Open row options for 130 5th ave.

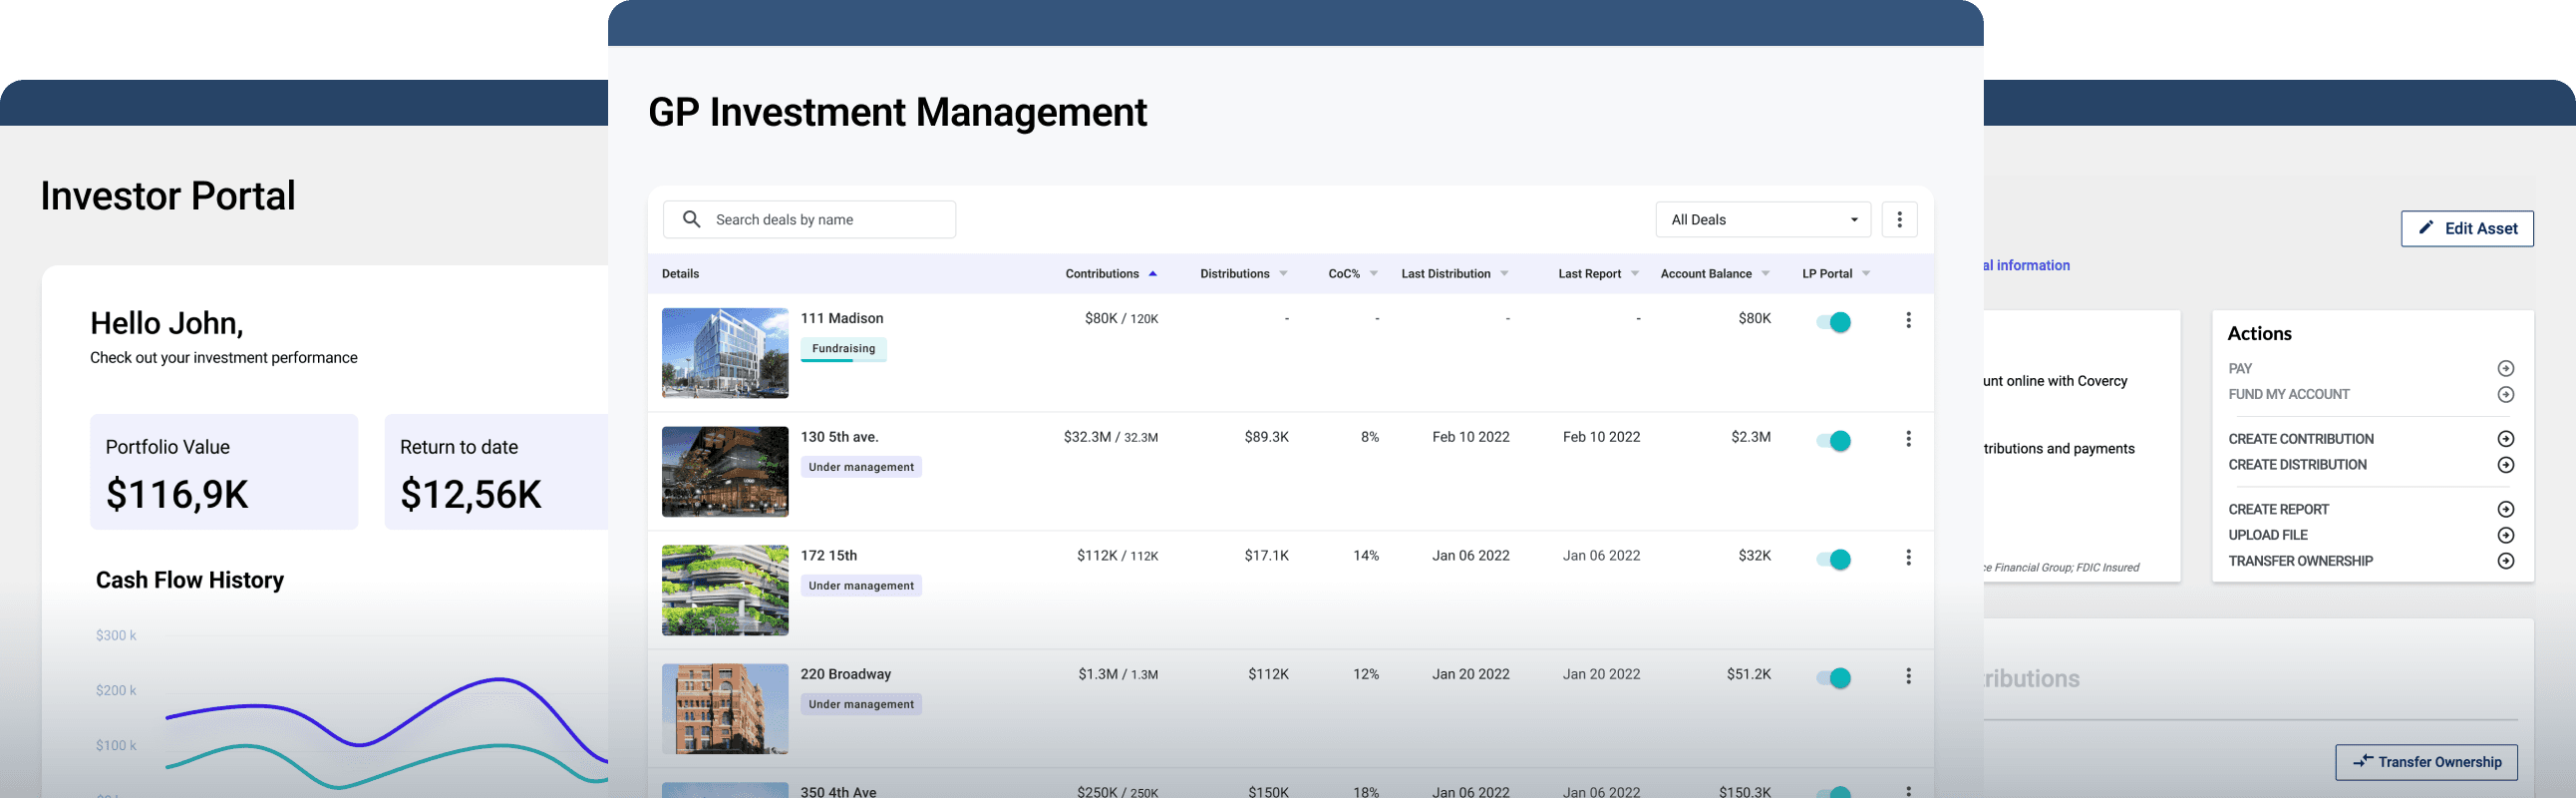1908,439
